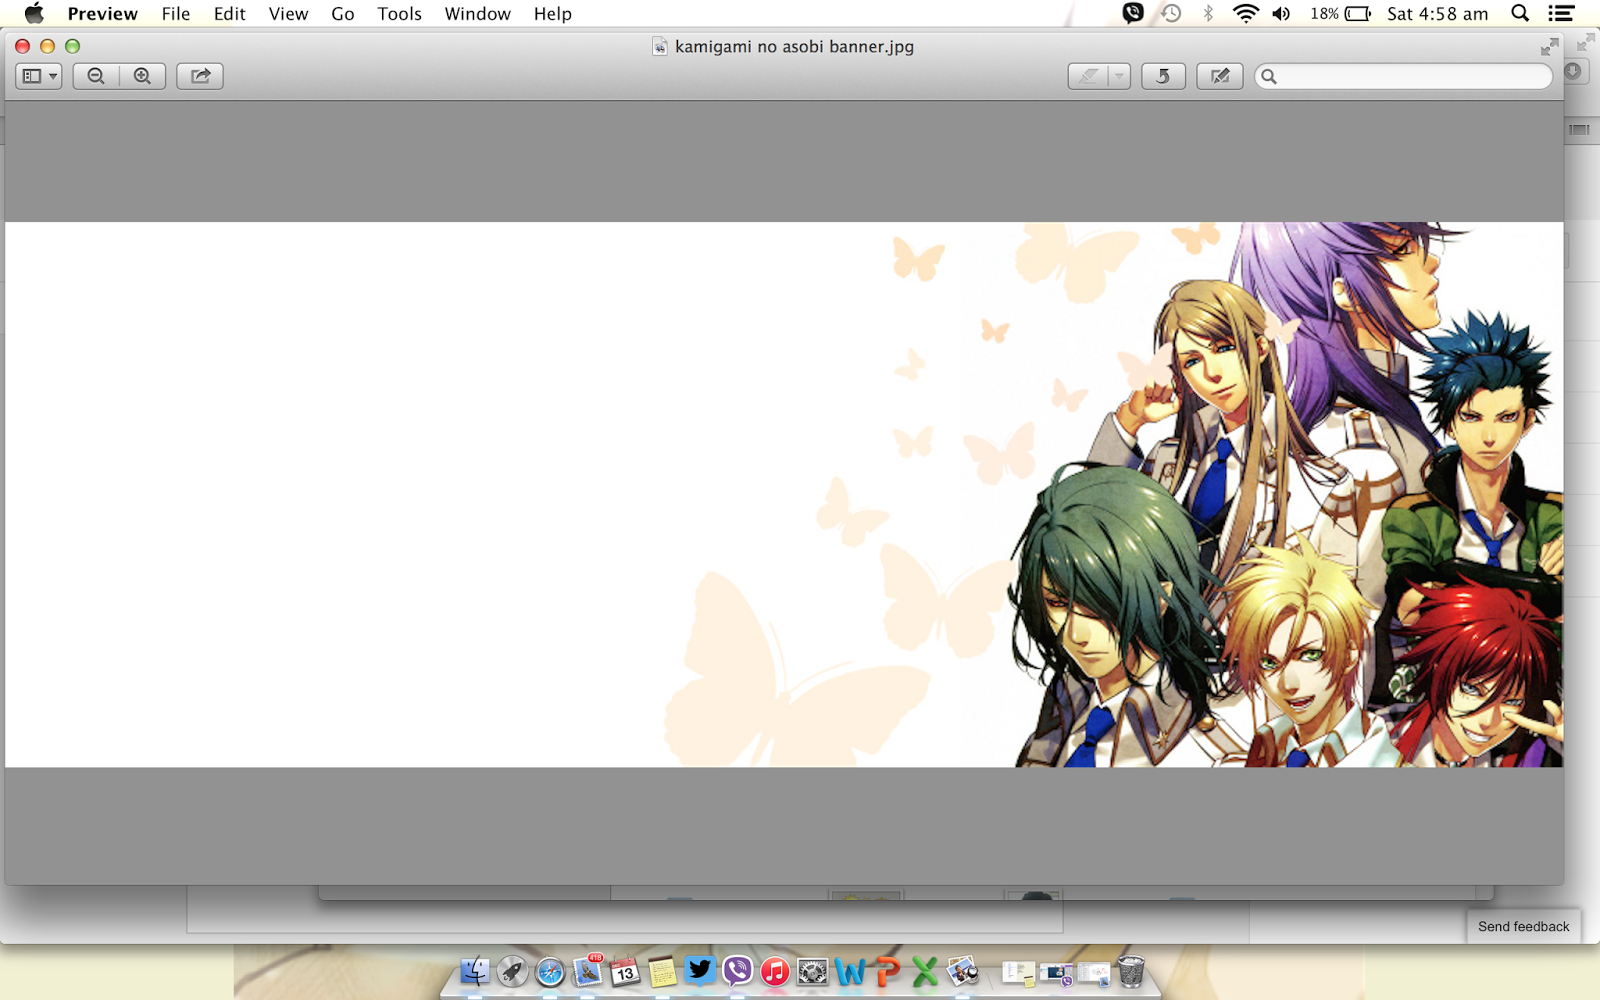Open Calendar from the Dock

coord(625,971)
